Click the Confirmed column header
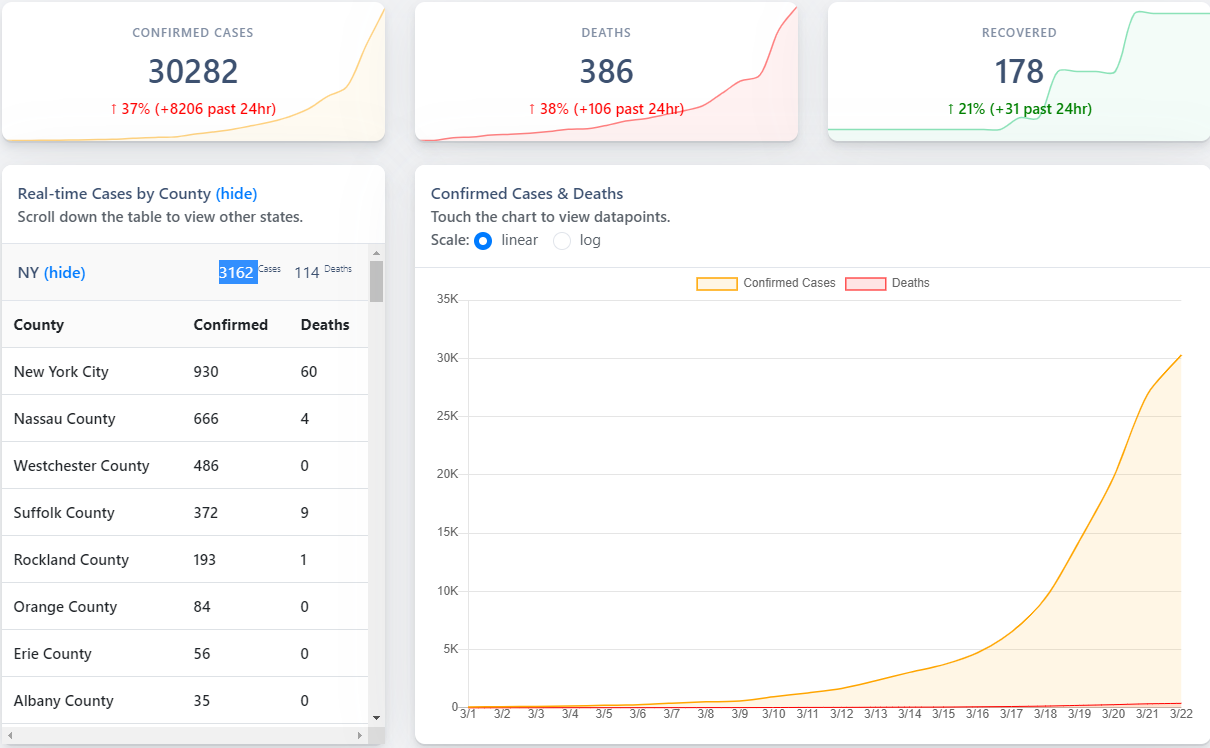This screenshot has width=1210, height=748. [x=231, y=325]
